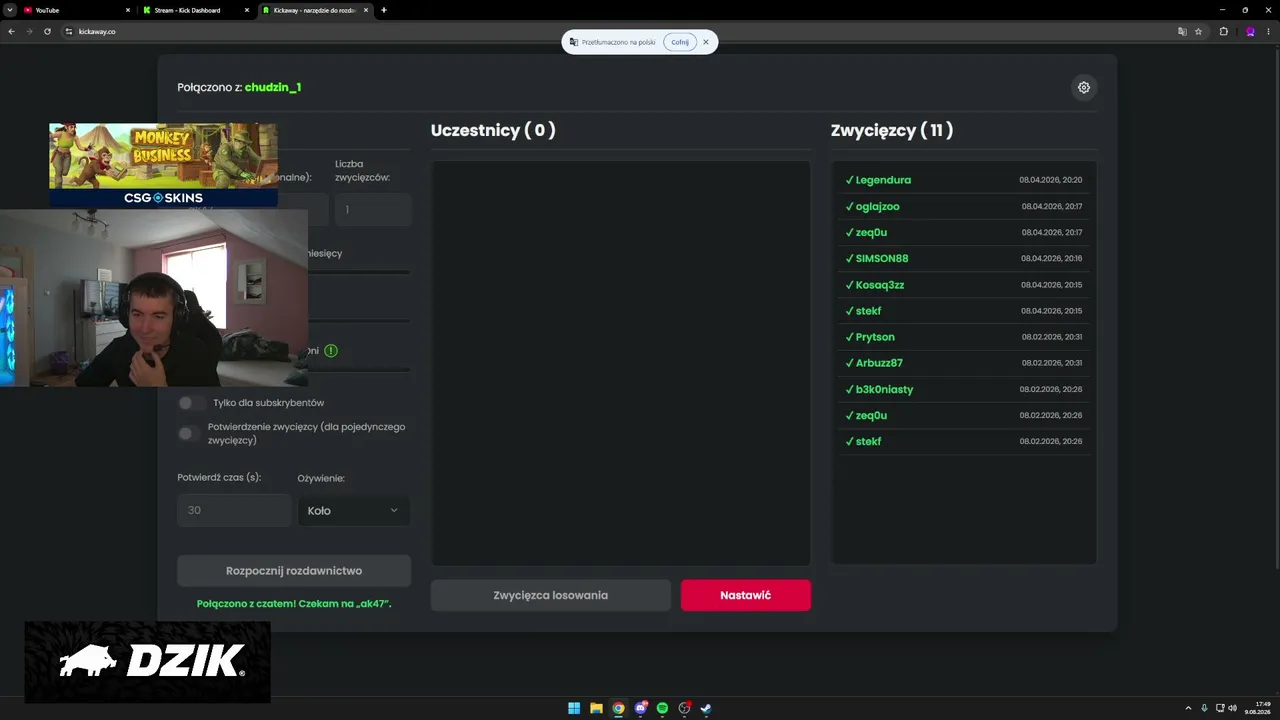This screenshot has width=1280, height=720.
Task: Toggle 'Tylko dla subskrybentów' switch
Action: point(192,403)
